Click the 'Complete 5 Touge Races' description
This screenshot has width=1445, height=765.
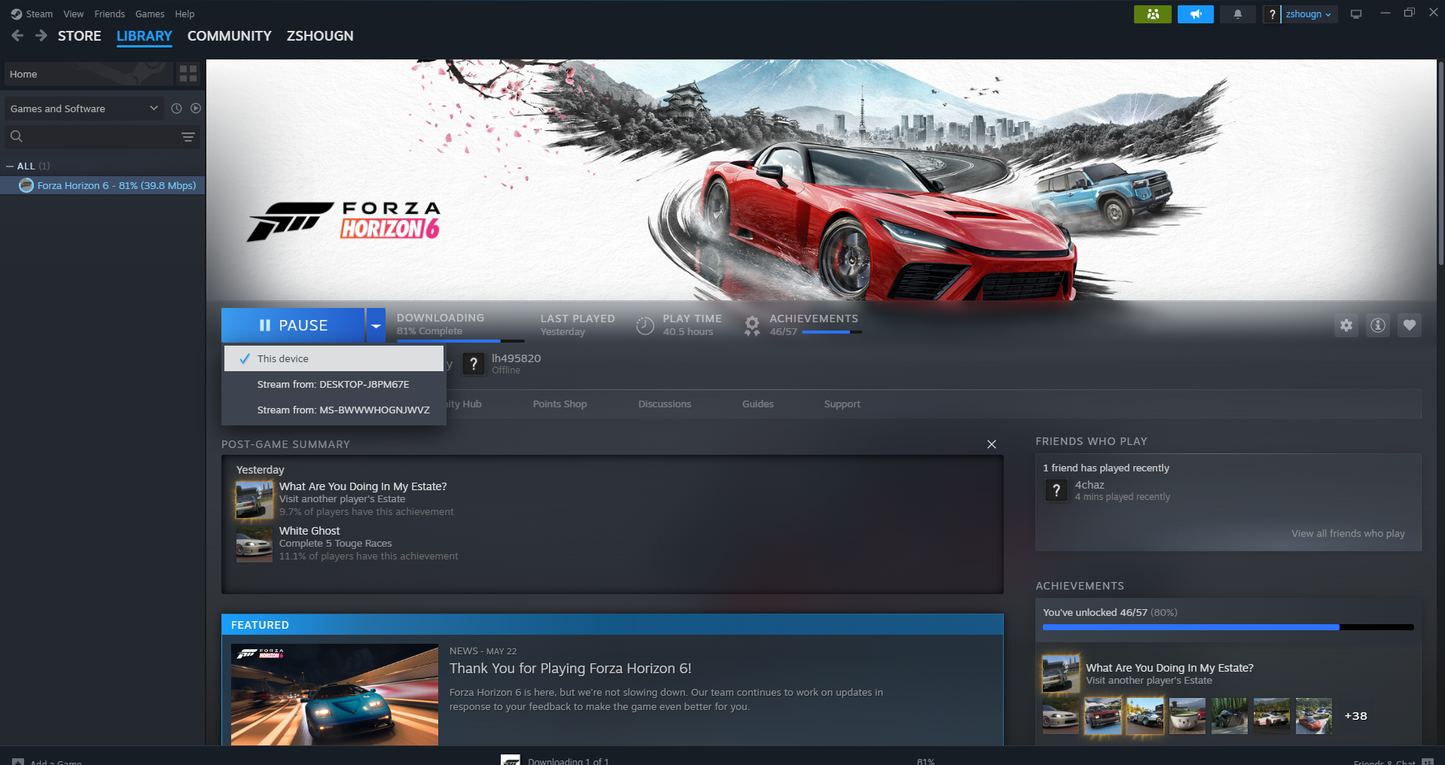[x=335, y=543]
